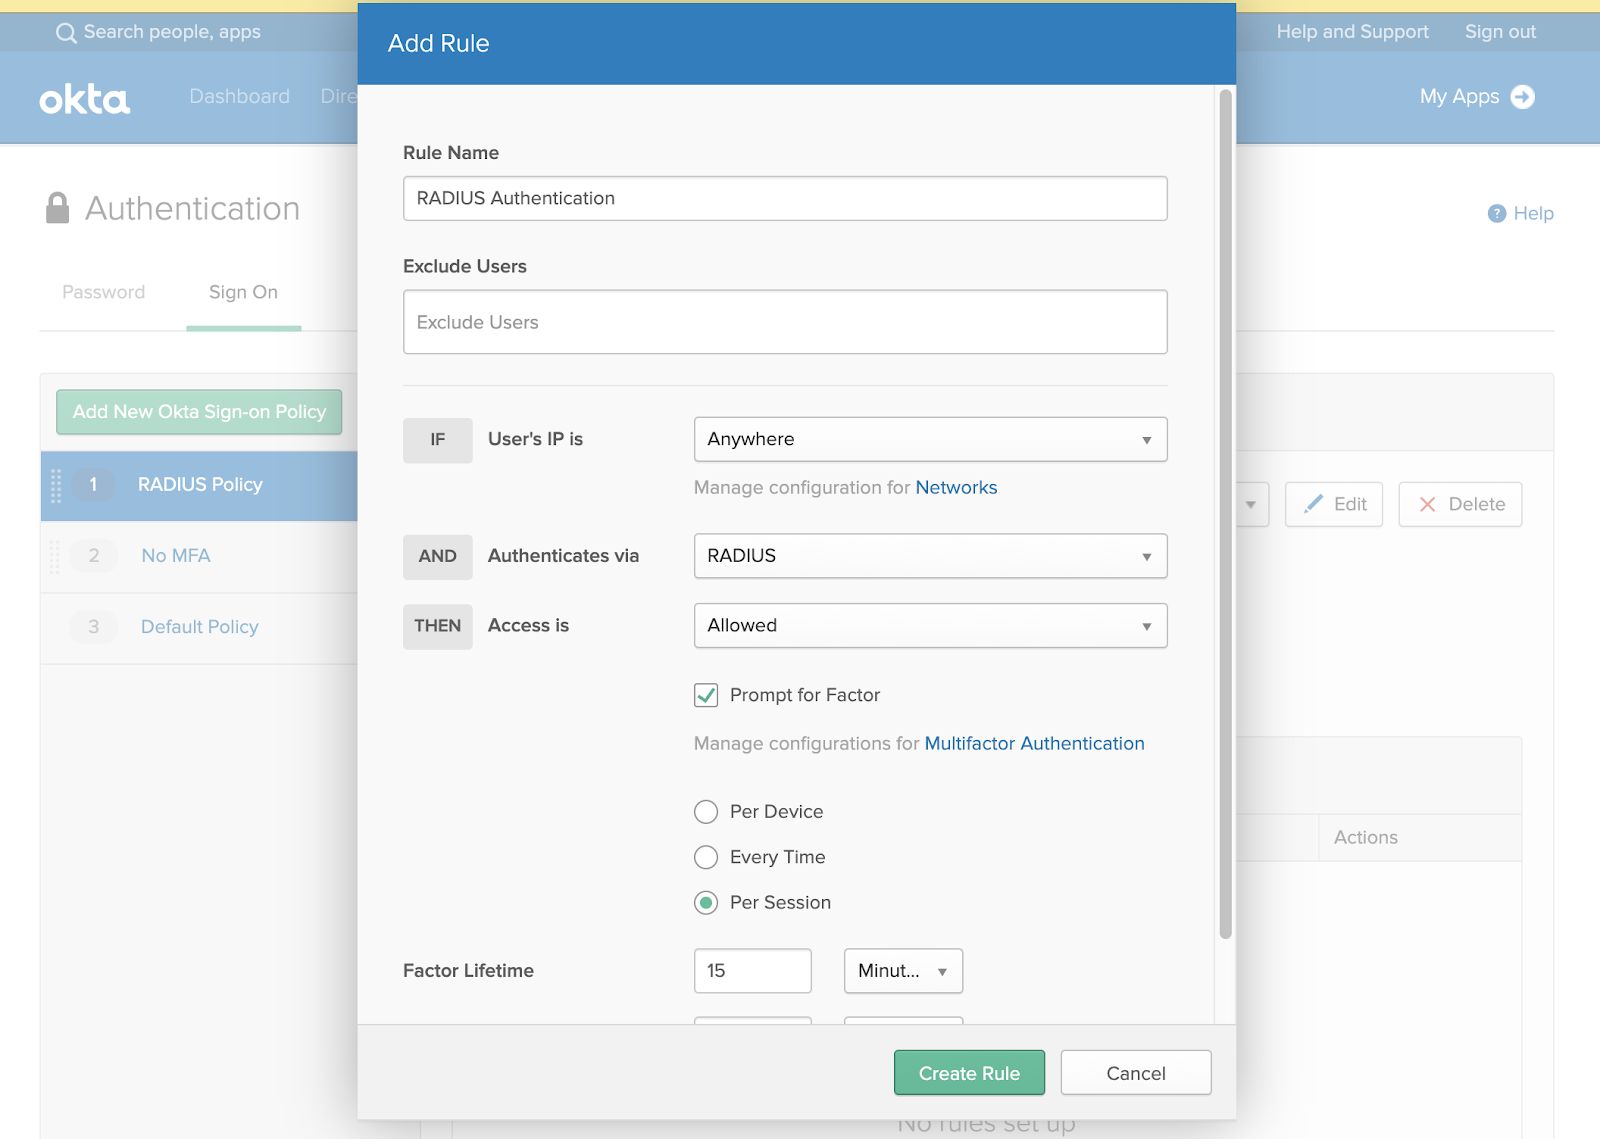Switch to the Password tab
The width and height of the screenshot is (1600, 1139).
[x=104, y=292]
